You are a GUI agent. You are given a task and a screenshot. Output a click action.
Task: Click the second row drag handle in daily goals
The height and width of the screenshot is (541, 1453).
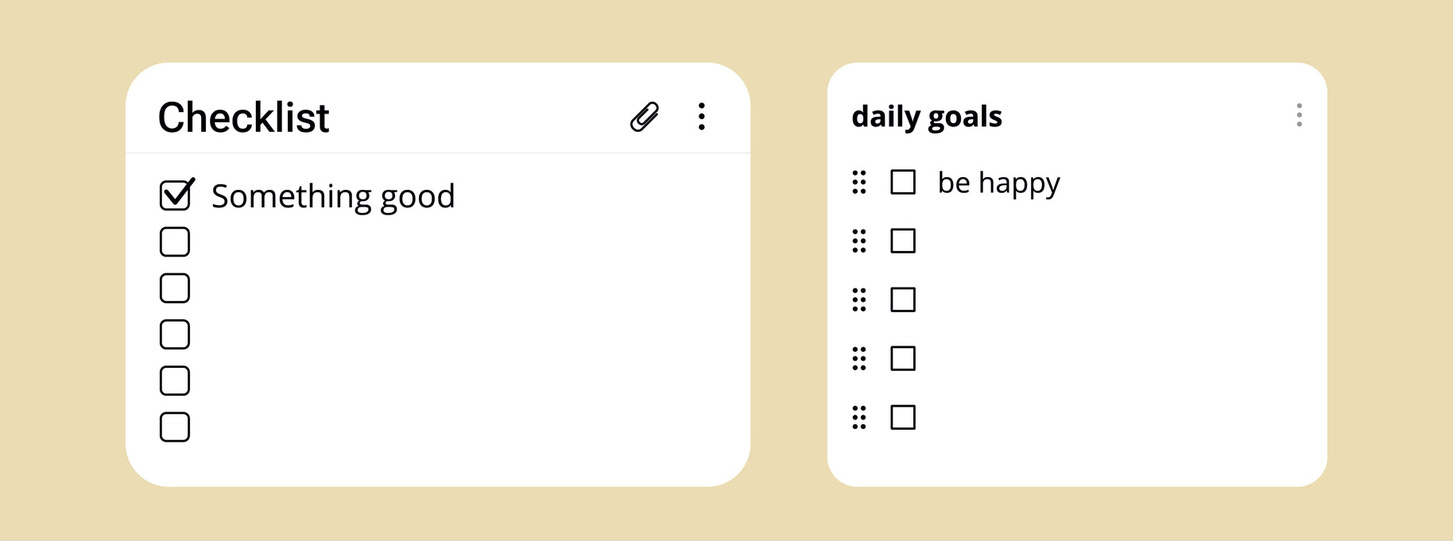tap(859, 241)
